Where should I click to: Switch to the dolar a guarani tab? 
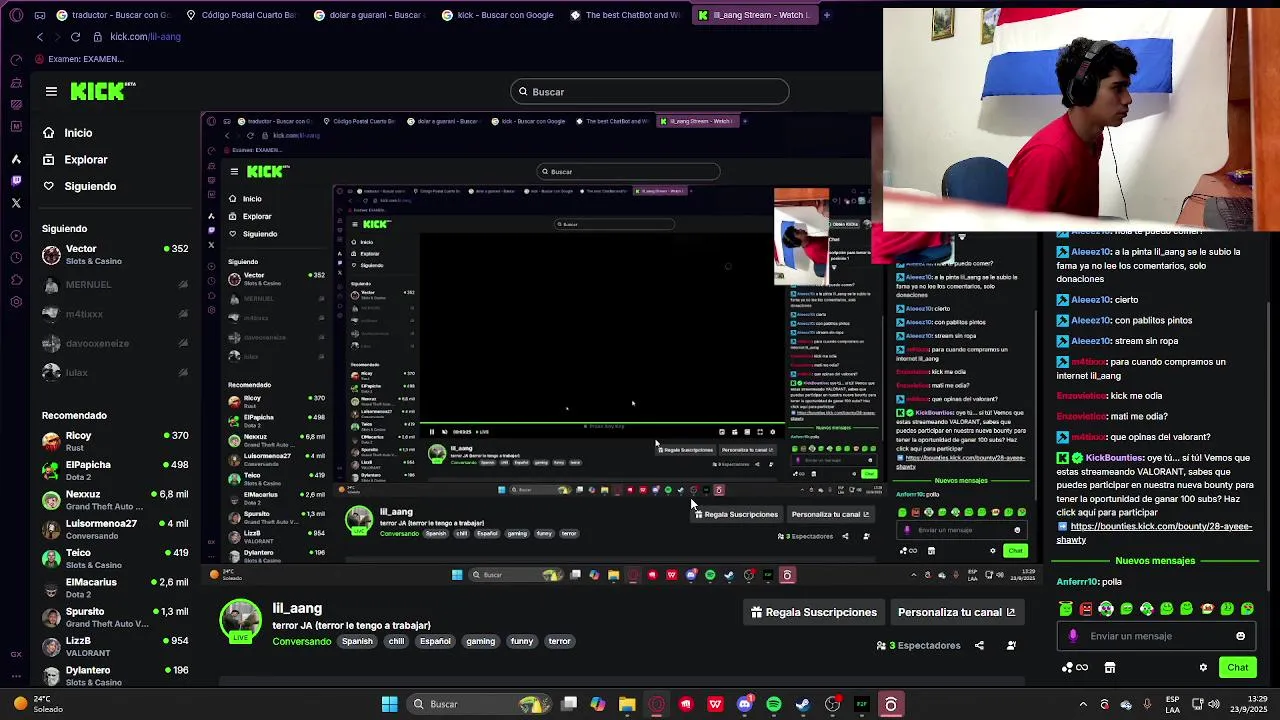click(x=368, y=15)
